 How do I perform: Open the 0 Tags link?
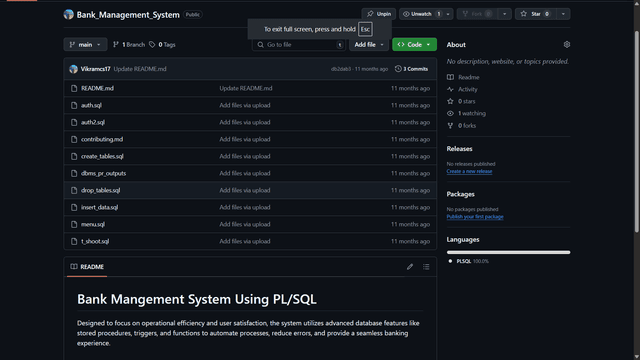(x=162, y=44)
